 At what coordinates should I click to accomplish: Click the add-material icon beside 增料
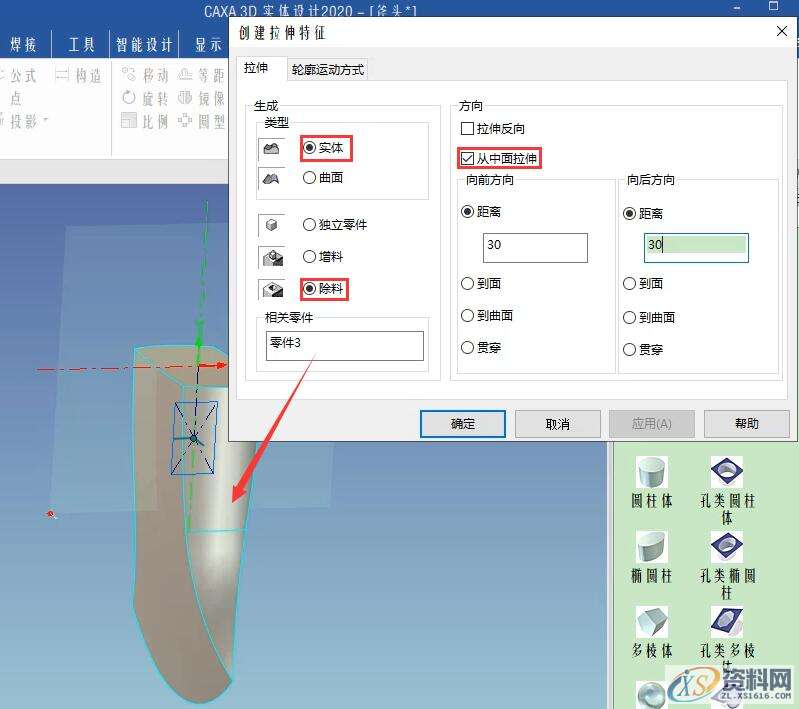pos(273,258)
